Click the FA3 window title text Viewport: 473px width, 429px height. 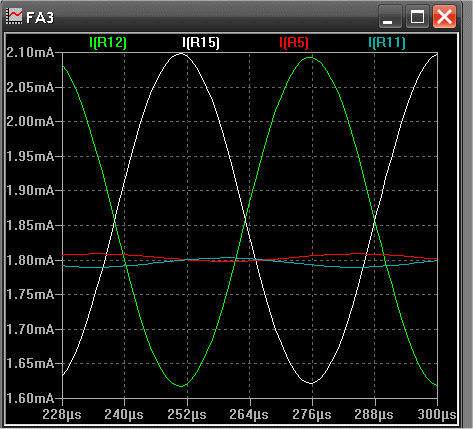click(x=40, y=17)
